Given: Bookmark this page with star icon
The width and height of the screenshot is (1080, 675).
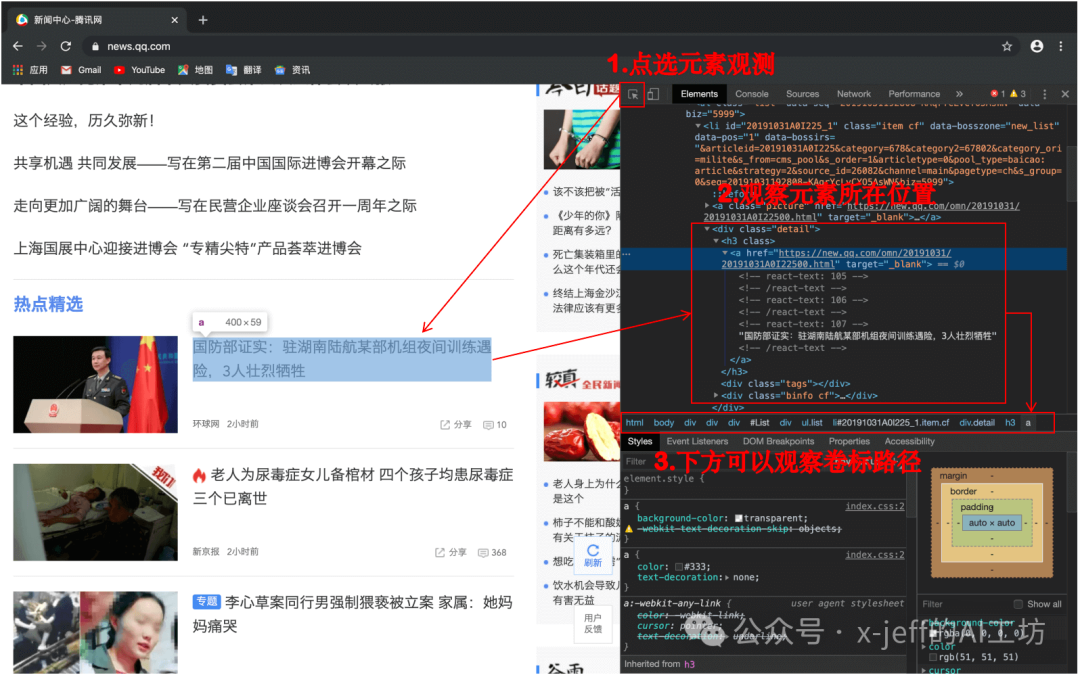Looking at the screenshot, I should click(1006, 46).
